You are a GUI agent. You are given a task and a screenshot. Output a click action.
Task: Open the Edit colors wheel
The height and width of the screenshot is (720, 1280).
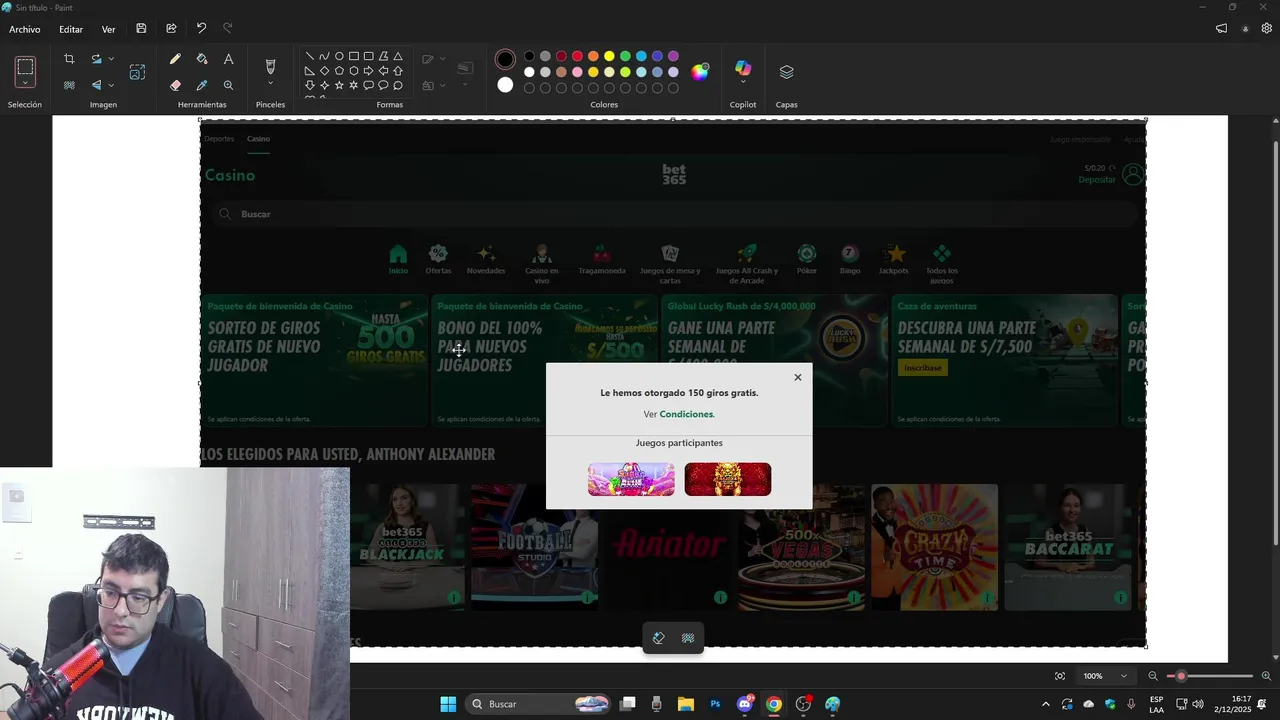700,71
